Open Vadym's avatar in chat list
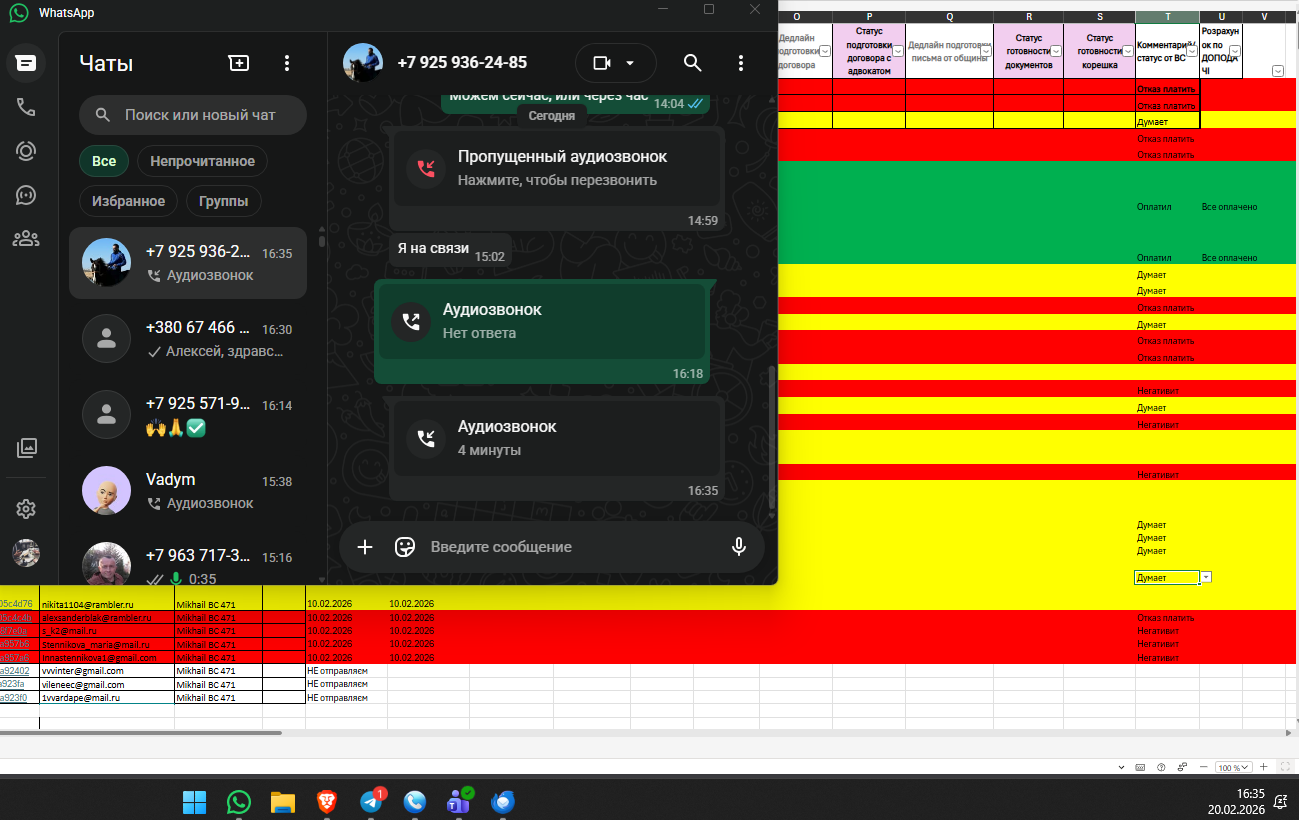The image size is (1299, 820). [x=106, y=491]
